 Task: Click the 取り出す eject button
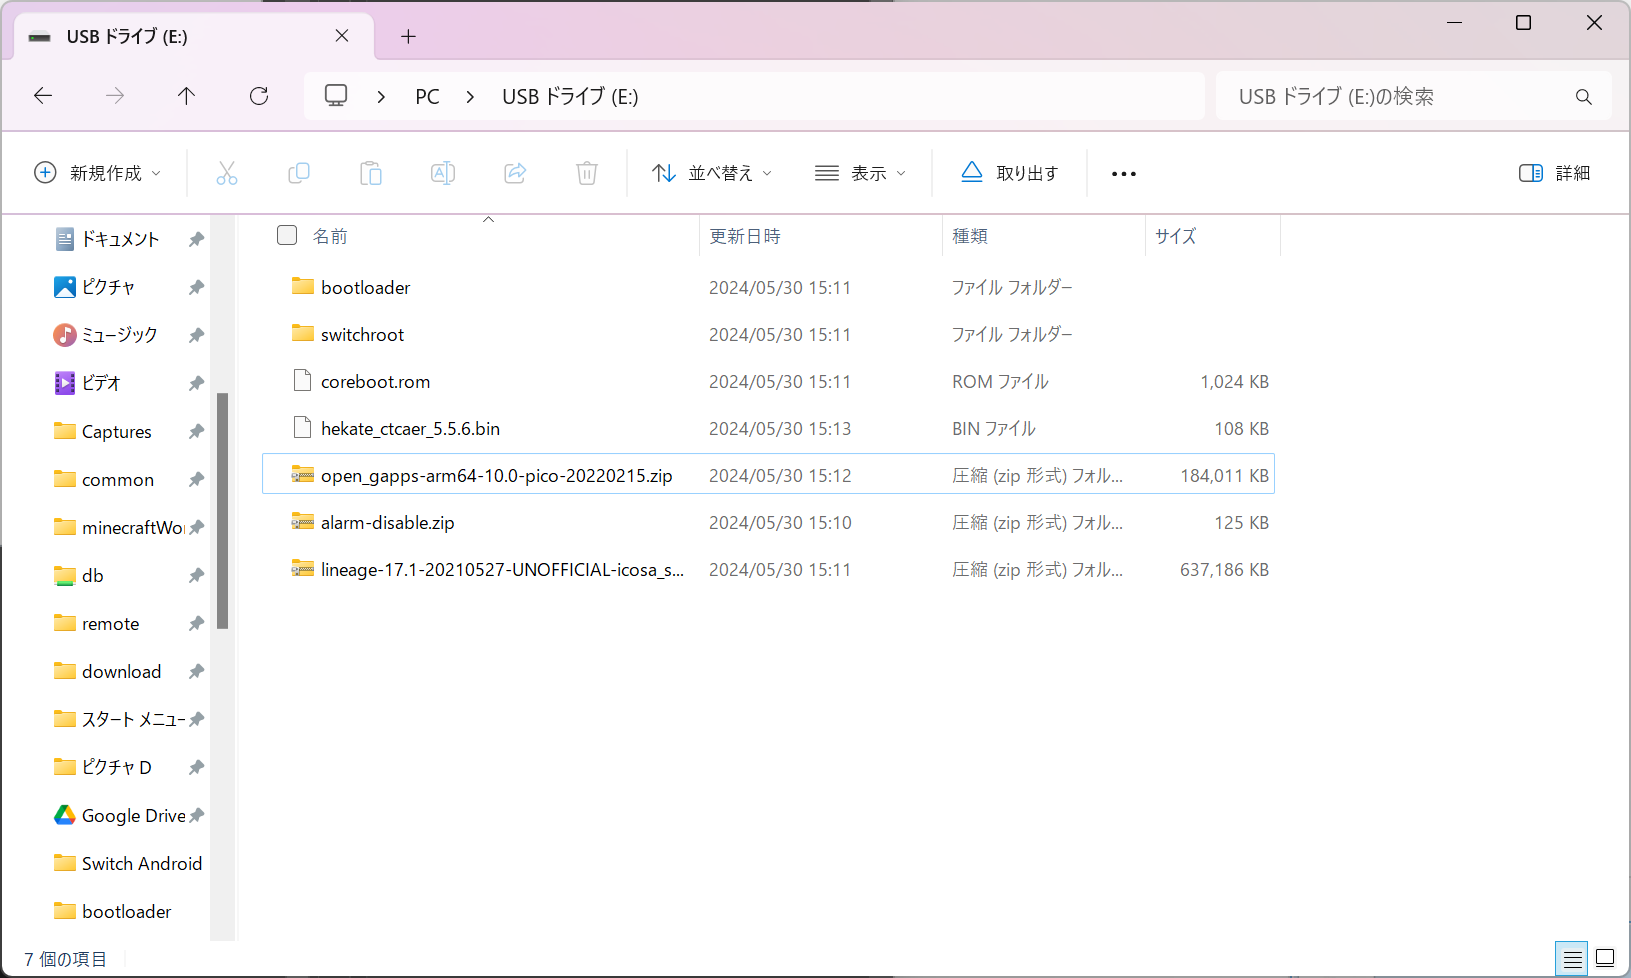pos(1010,173)
